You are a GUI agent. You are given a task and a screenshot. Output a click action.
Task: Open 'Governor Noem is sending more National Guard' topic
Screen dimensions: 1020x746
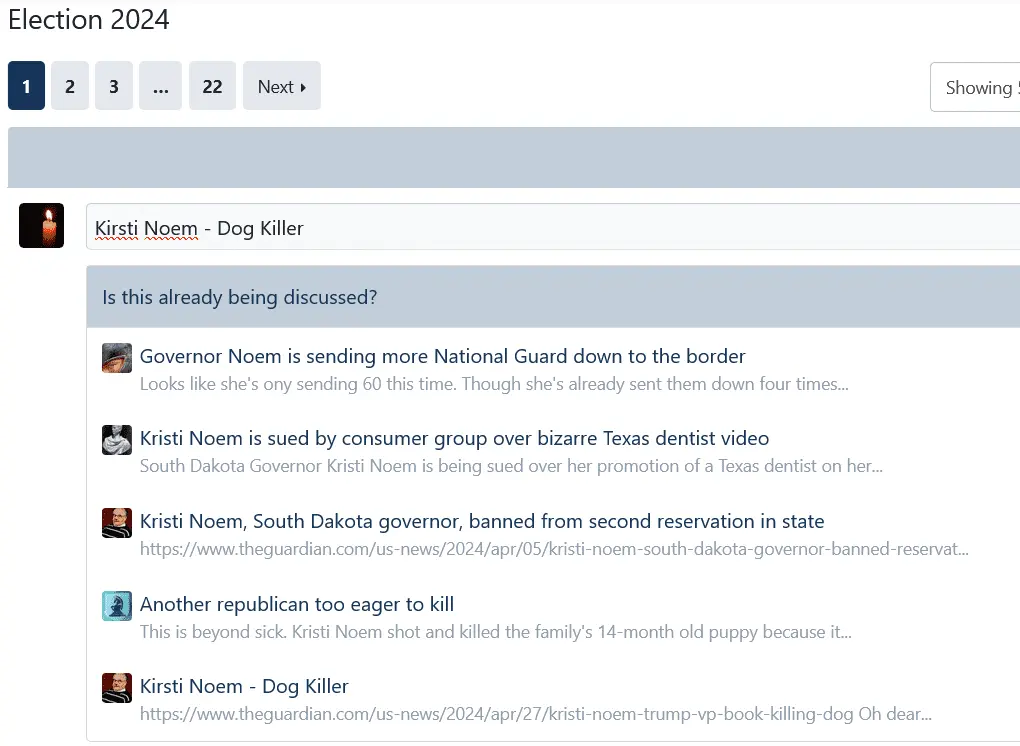(442, 356)
